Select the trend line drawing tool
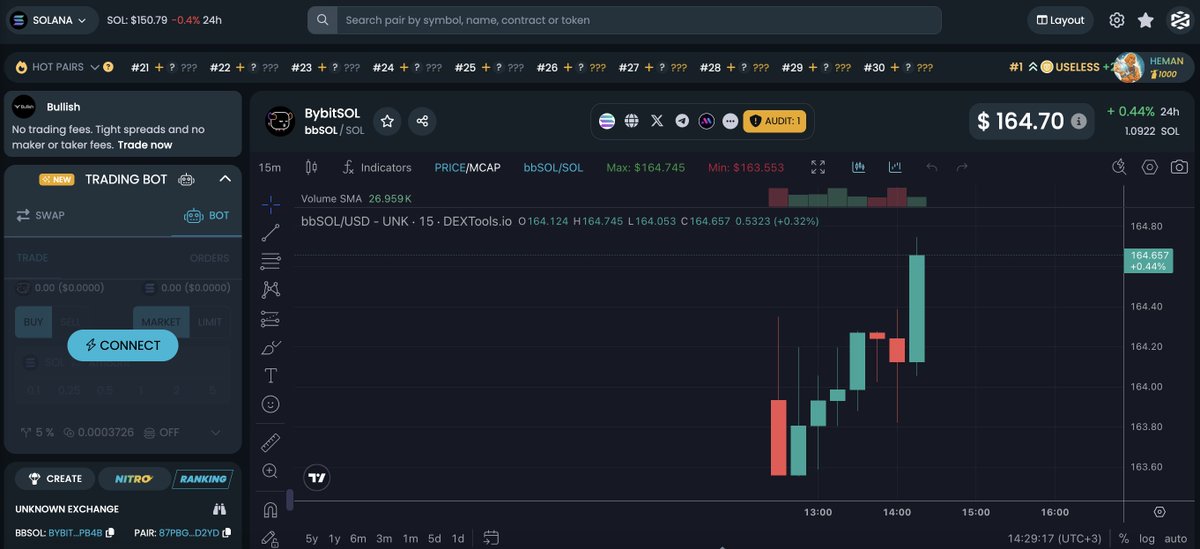Viewport: 1200px width, 549px height. click(270, 233)
